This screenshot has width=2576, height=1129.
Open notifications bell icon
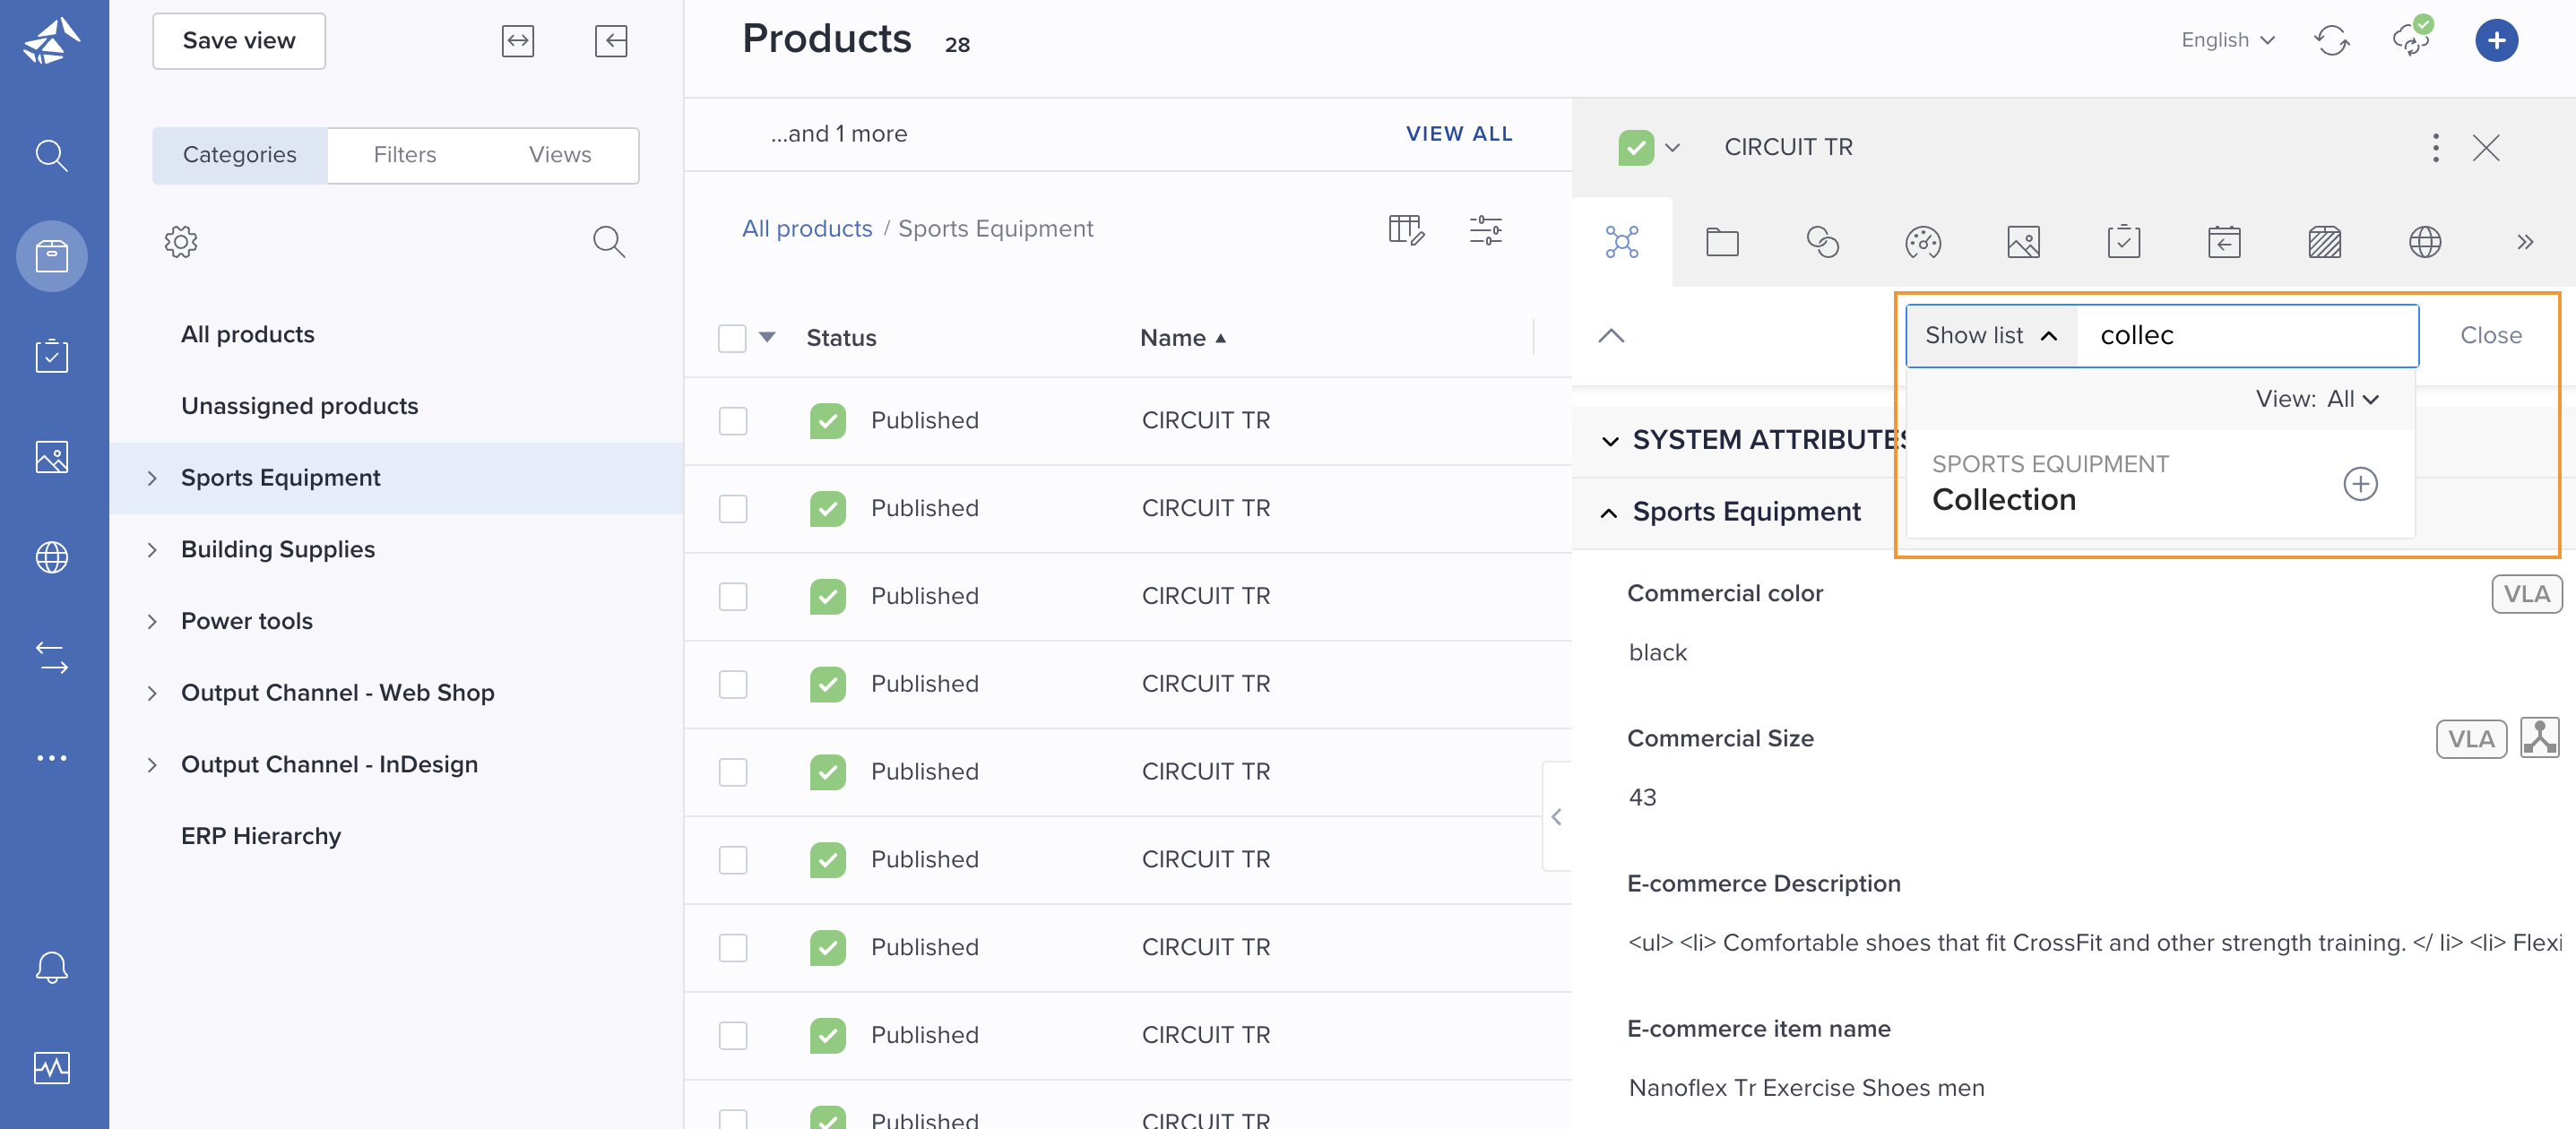point(52,967)
